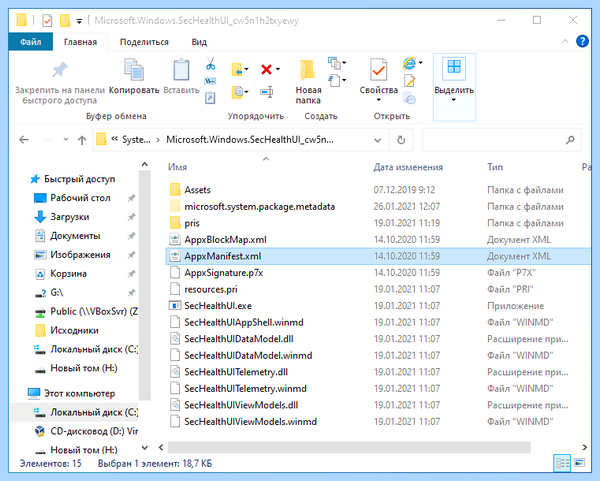Switch to the Поделиться tab
600x481 pixels.
pos(144,42)
